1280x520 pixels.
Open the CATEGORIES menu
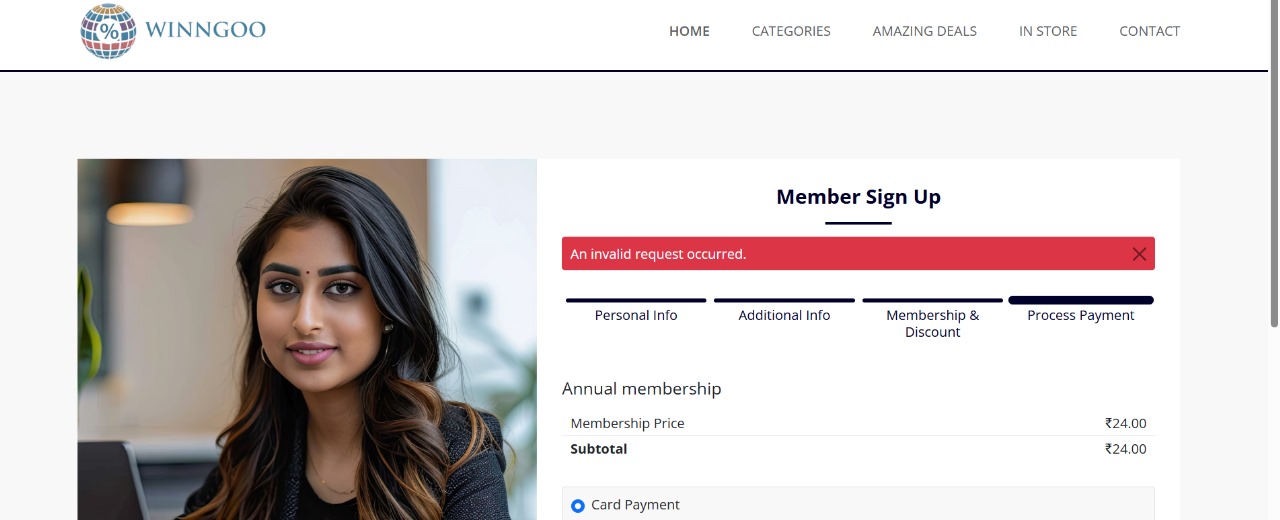791,31
